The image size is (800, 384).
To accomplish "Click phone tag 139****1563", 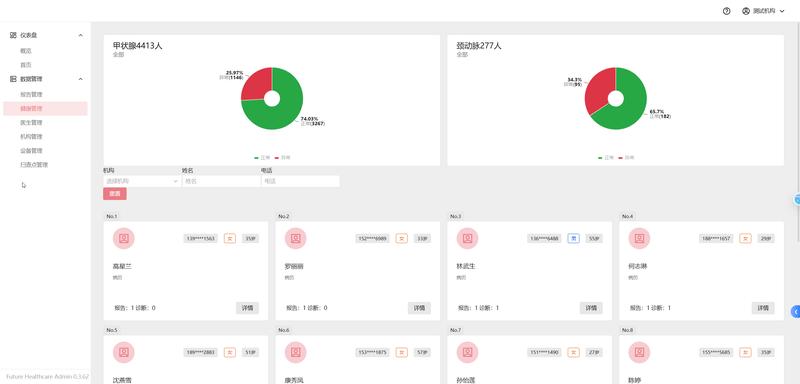I will [x=201, y=239].
